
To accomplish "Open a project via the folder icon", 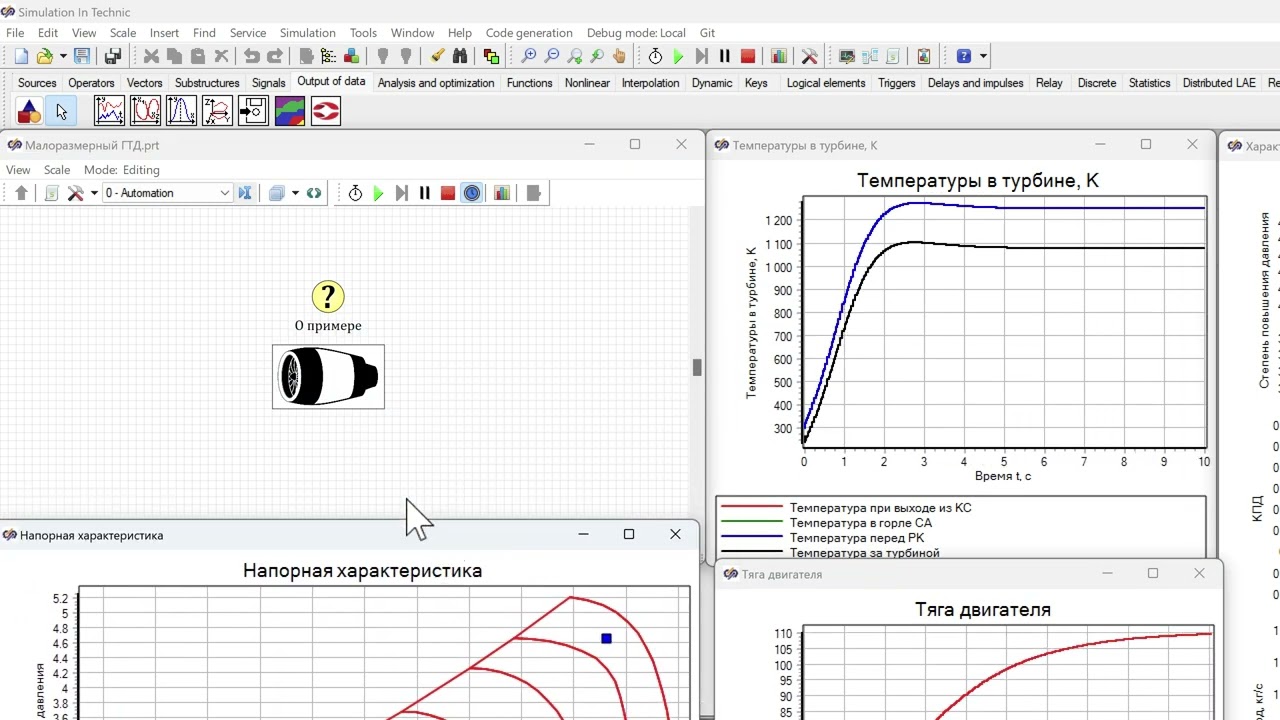I will [45, 56].
